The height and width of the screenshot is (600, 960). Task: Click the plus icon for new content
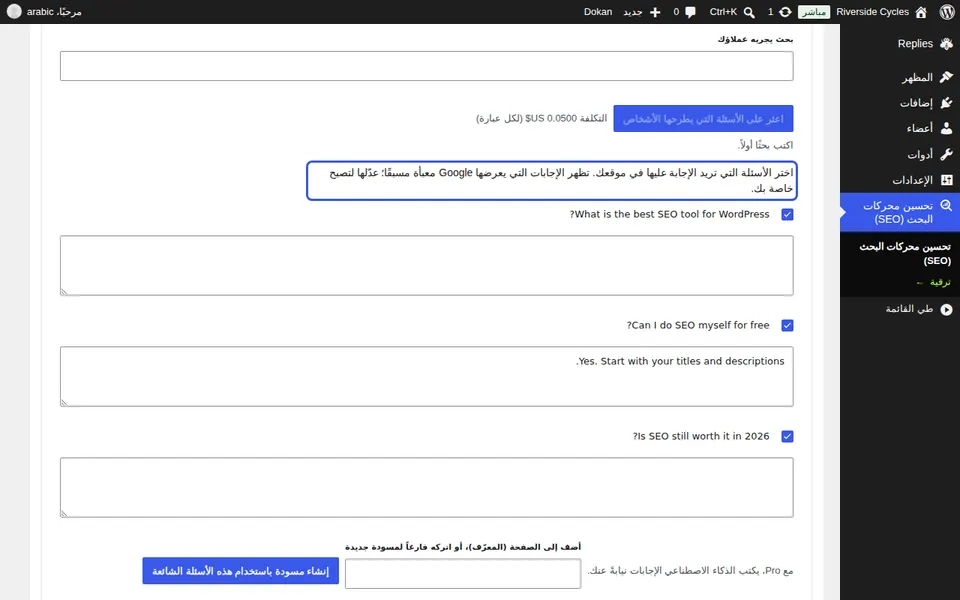tap(654, 12)
